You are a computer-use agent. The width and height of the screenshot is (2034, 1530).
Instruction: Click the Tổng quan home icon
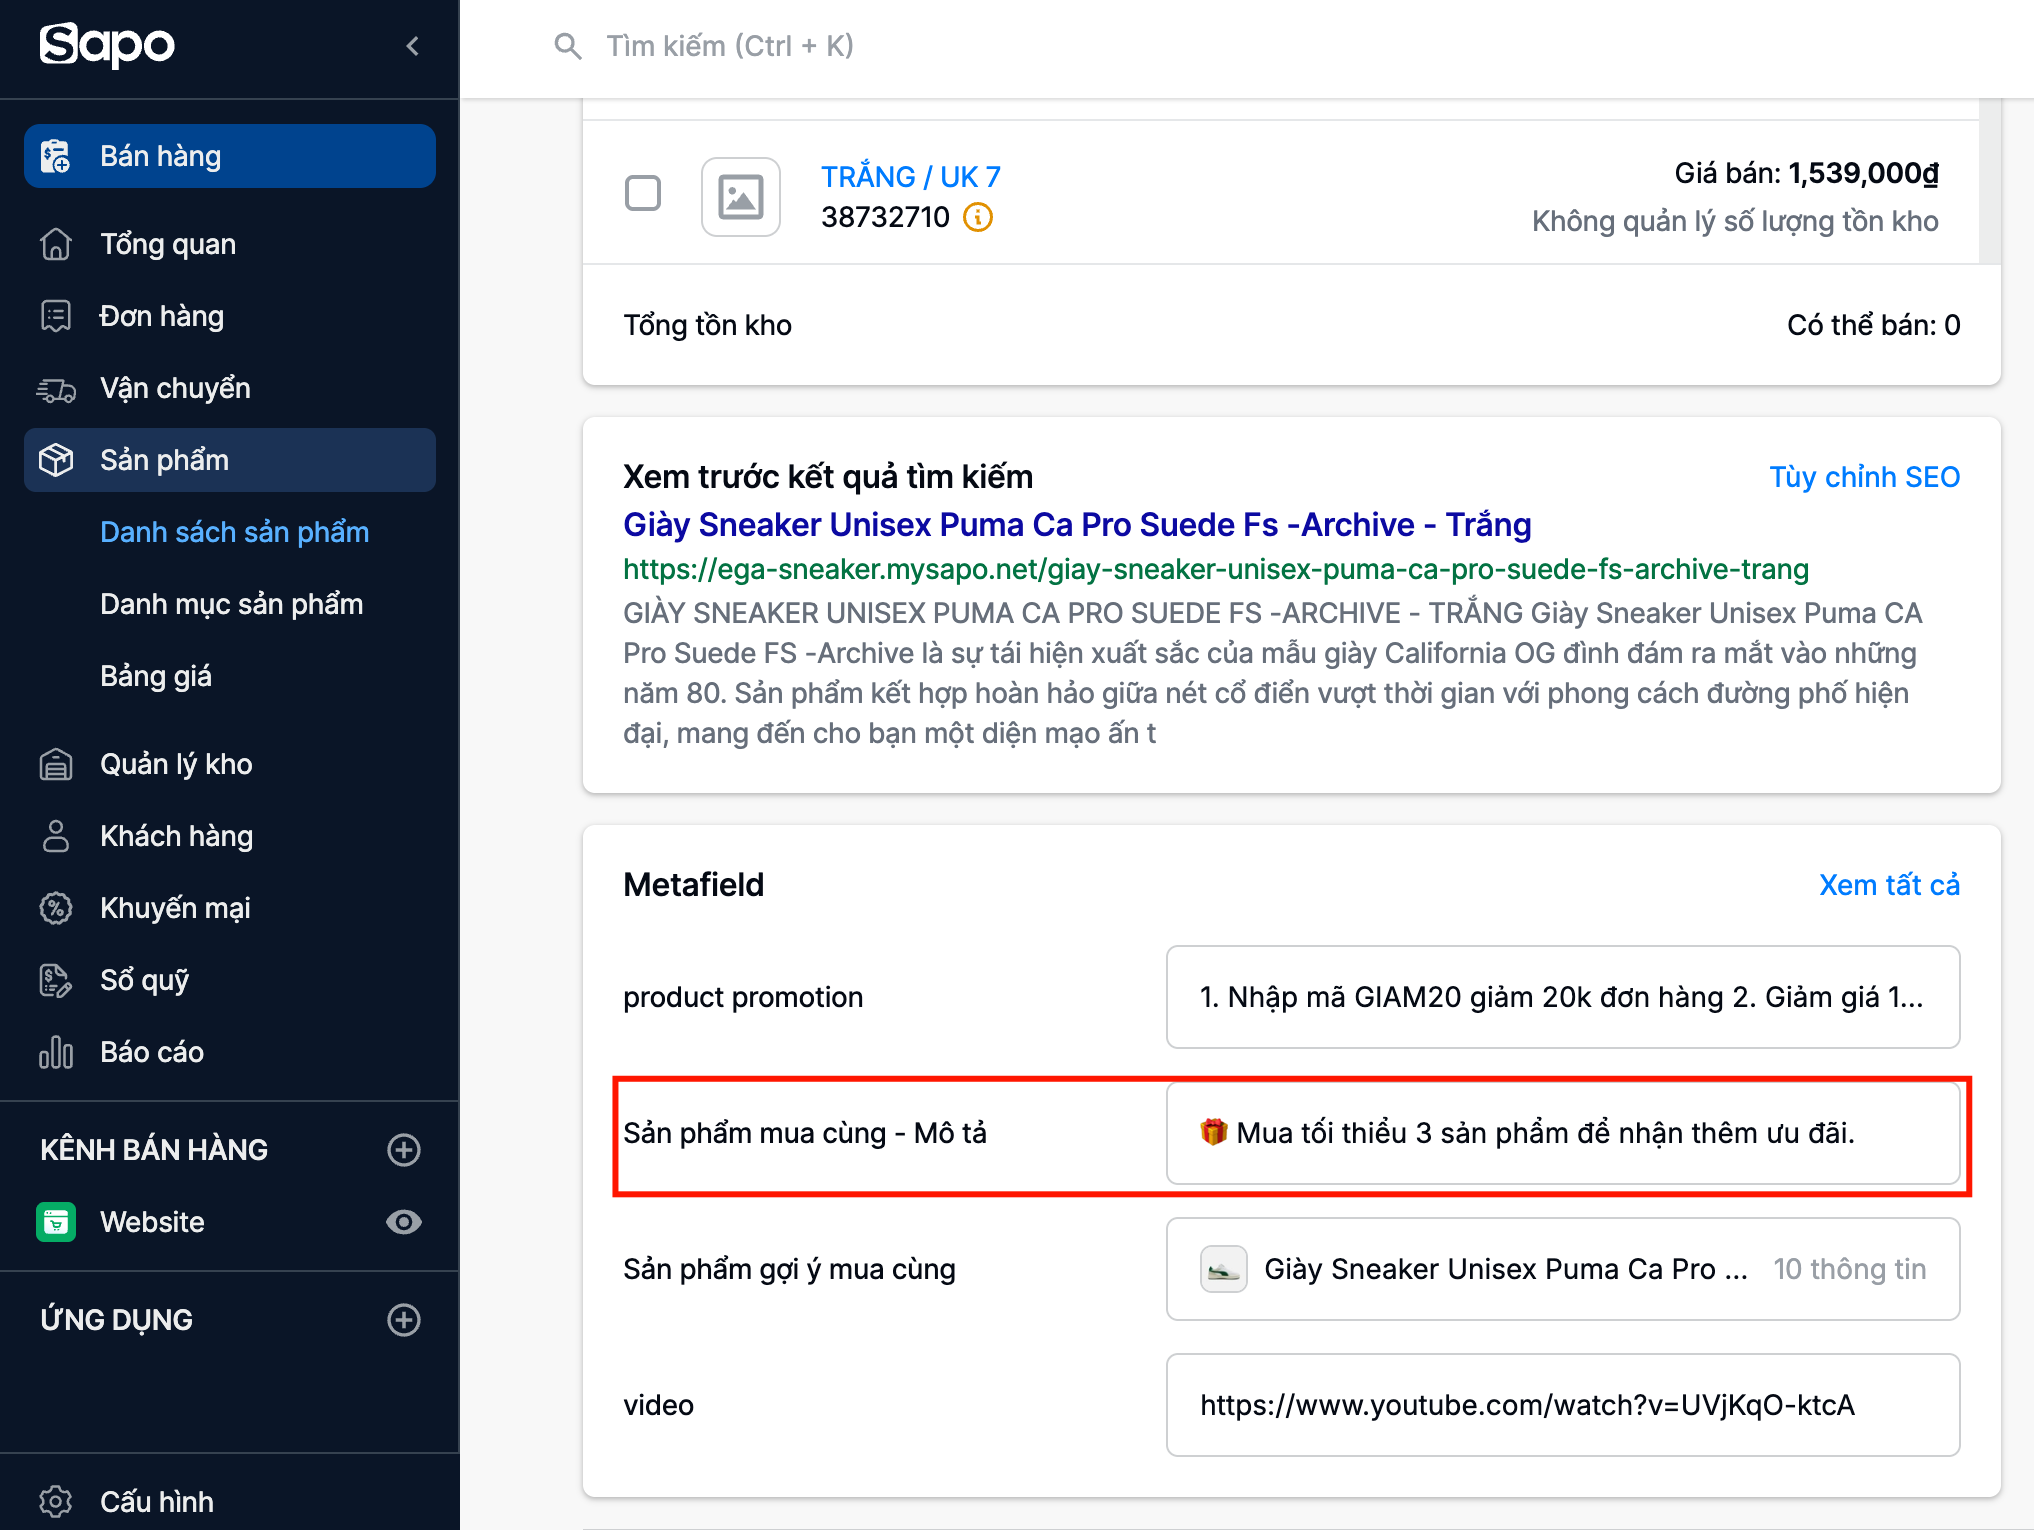click(56, 244)
